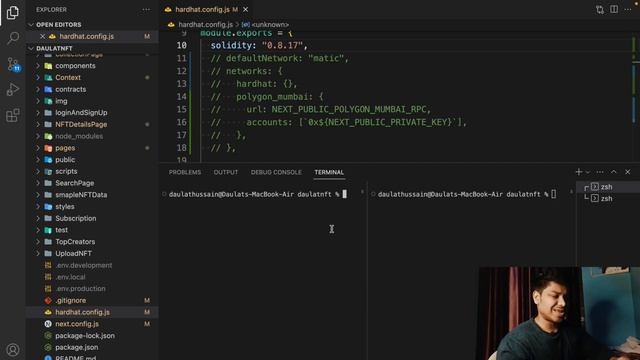Open Run and Debug view
The height and width of the screenshot is (360, 640).
[13, 89]
